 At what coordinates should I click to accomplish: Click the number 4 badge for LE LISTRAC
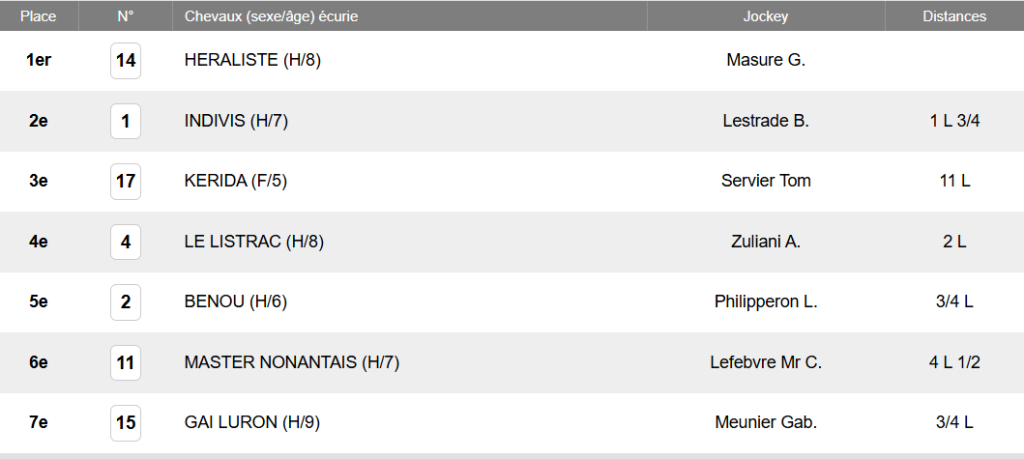pyautogui.click(x=125, y=242)
